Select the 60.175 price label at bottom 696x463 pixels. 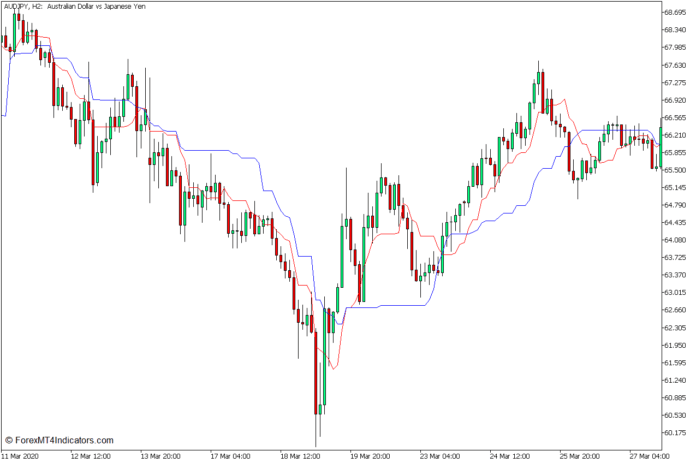click(674, 433)
